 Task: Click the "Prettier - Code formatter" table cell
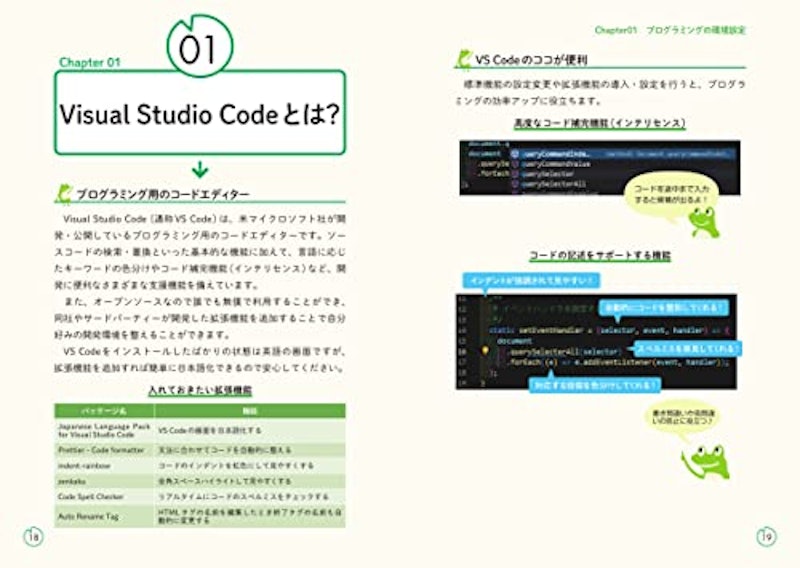pos(105,450)
